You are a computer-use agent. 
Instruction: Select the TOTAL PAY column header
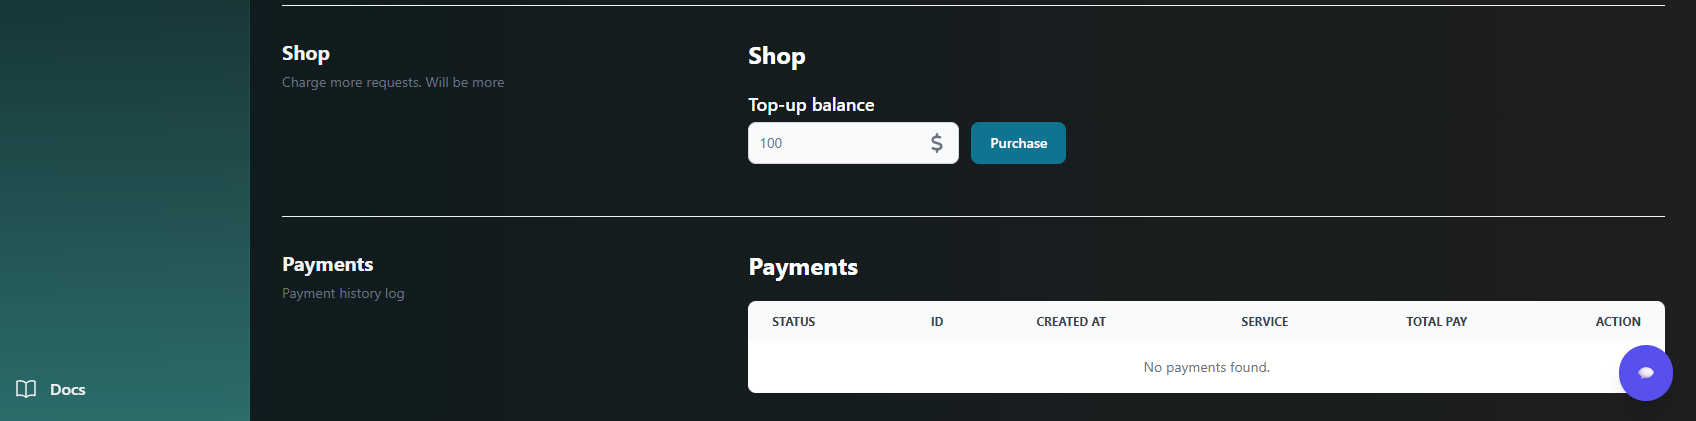click(x=1436, y=322)
